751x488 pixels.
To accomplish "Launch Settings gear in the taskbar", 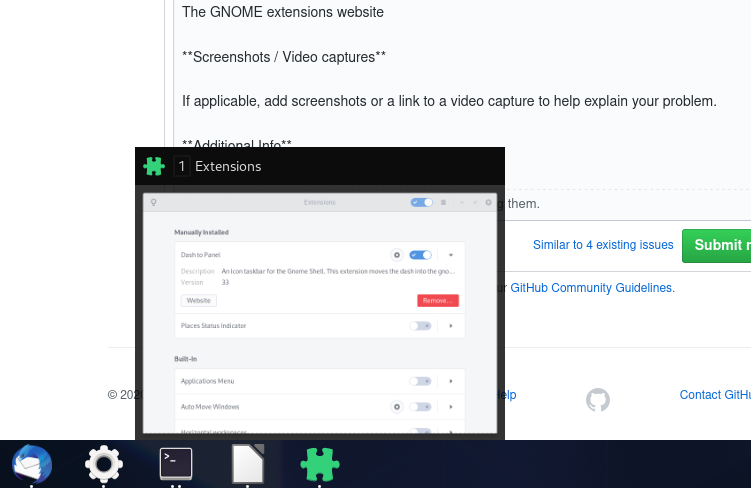I will [x=104, y=464].
